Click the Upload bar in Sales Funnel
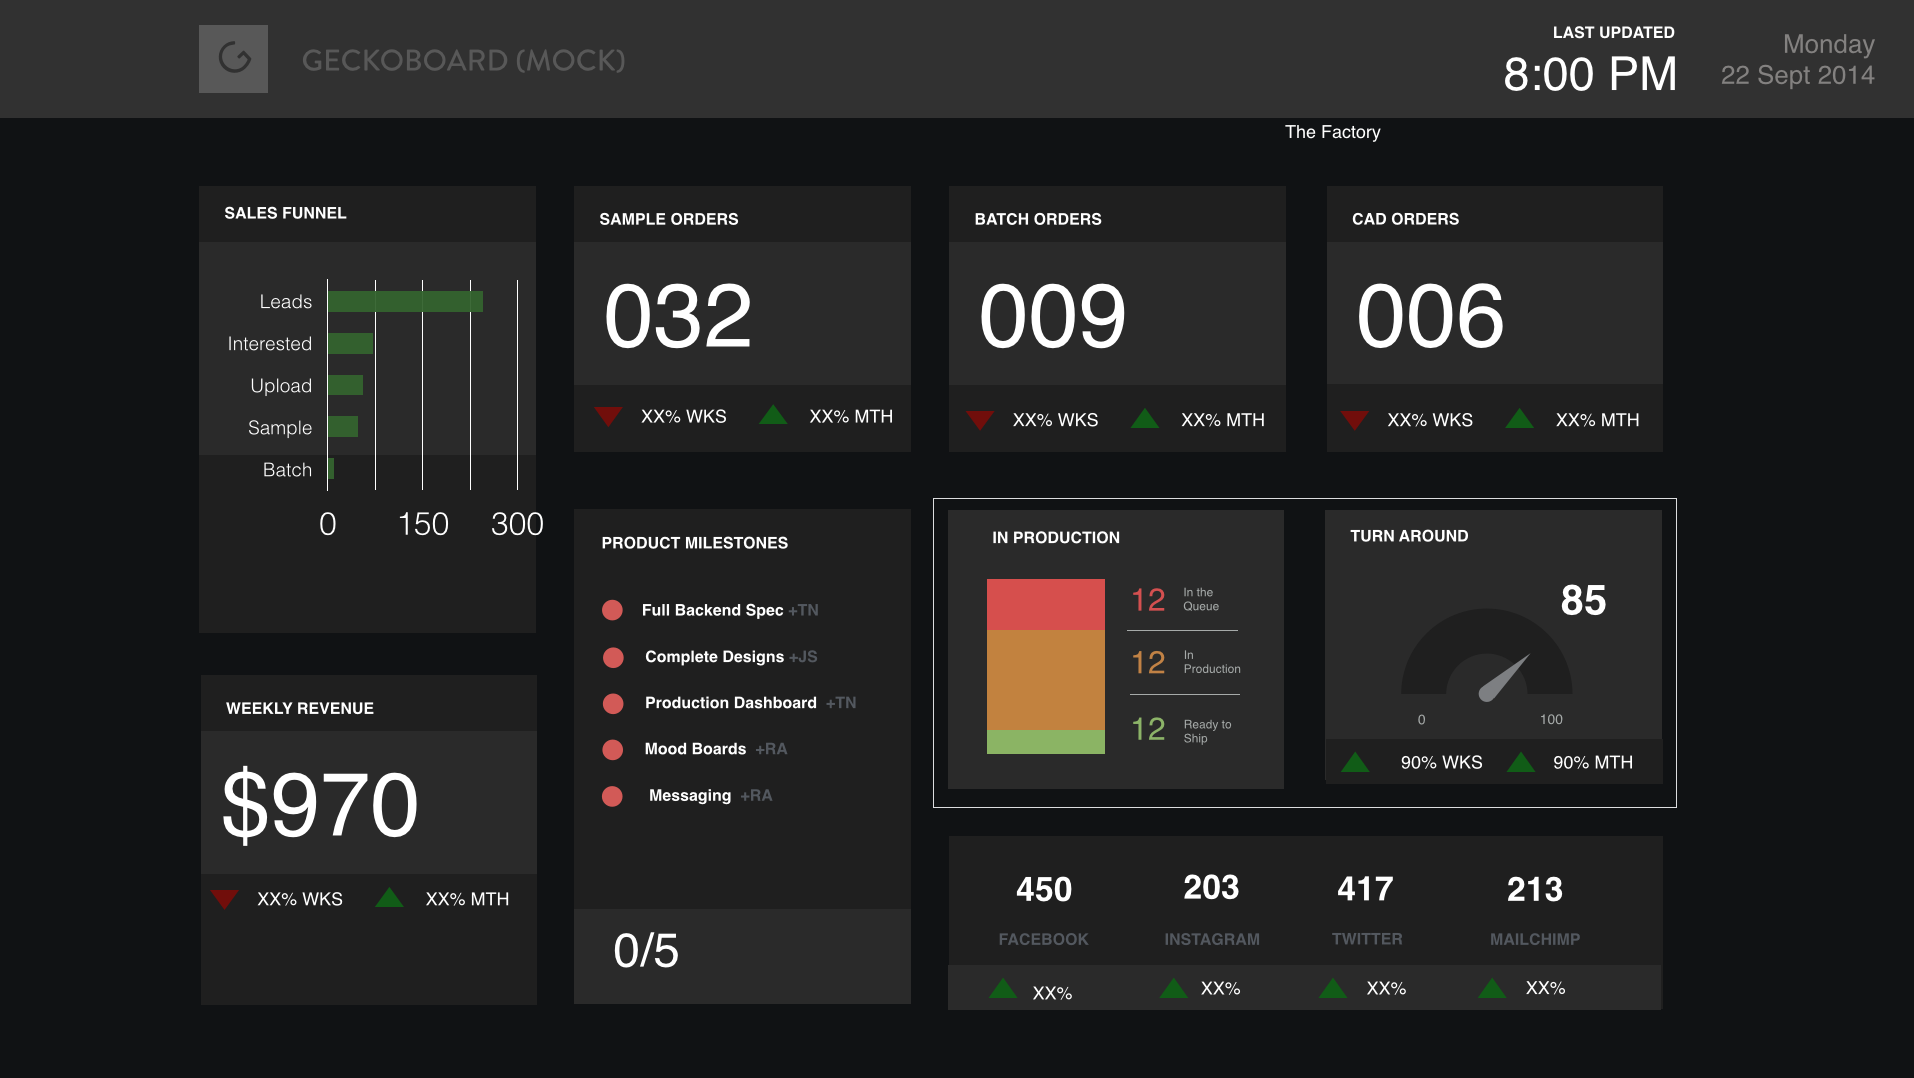1914x1078 pixels. [345, 385]
